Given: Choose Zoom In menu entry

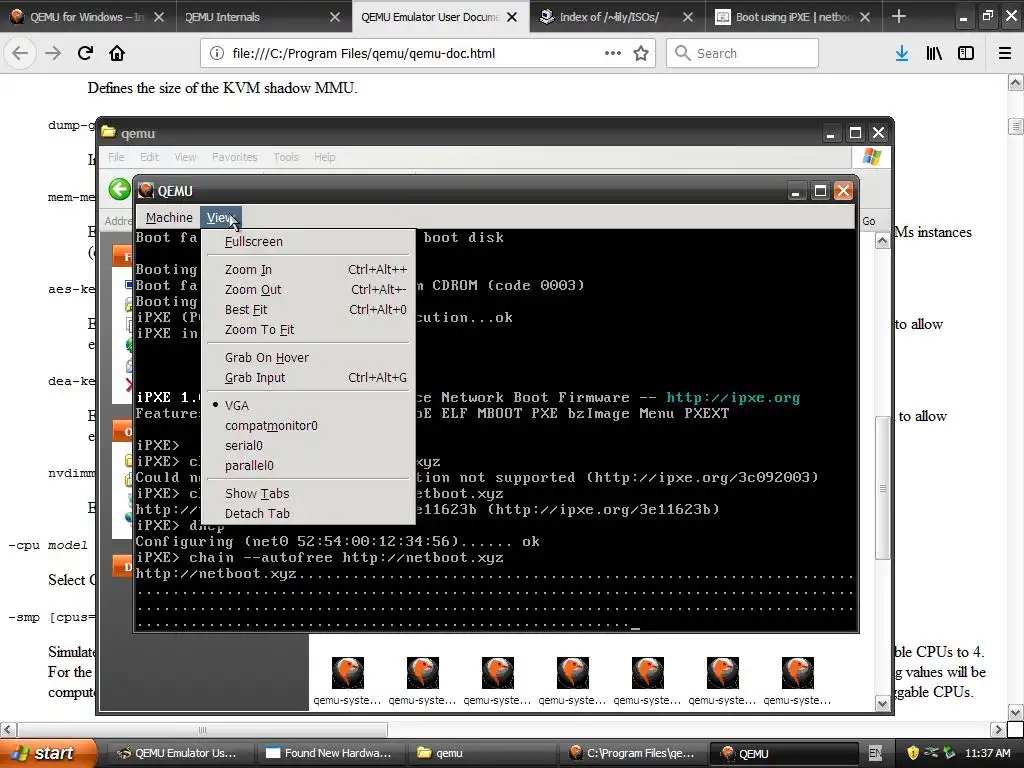Looking at the screenshot, I should point(308,270).
